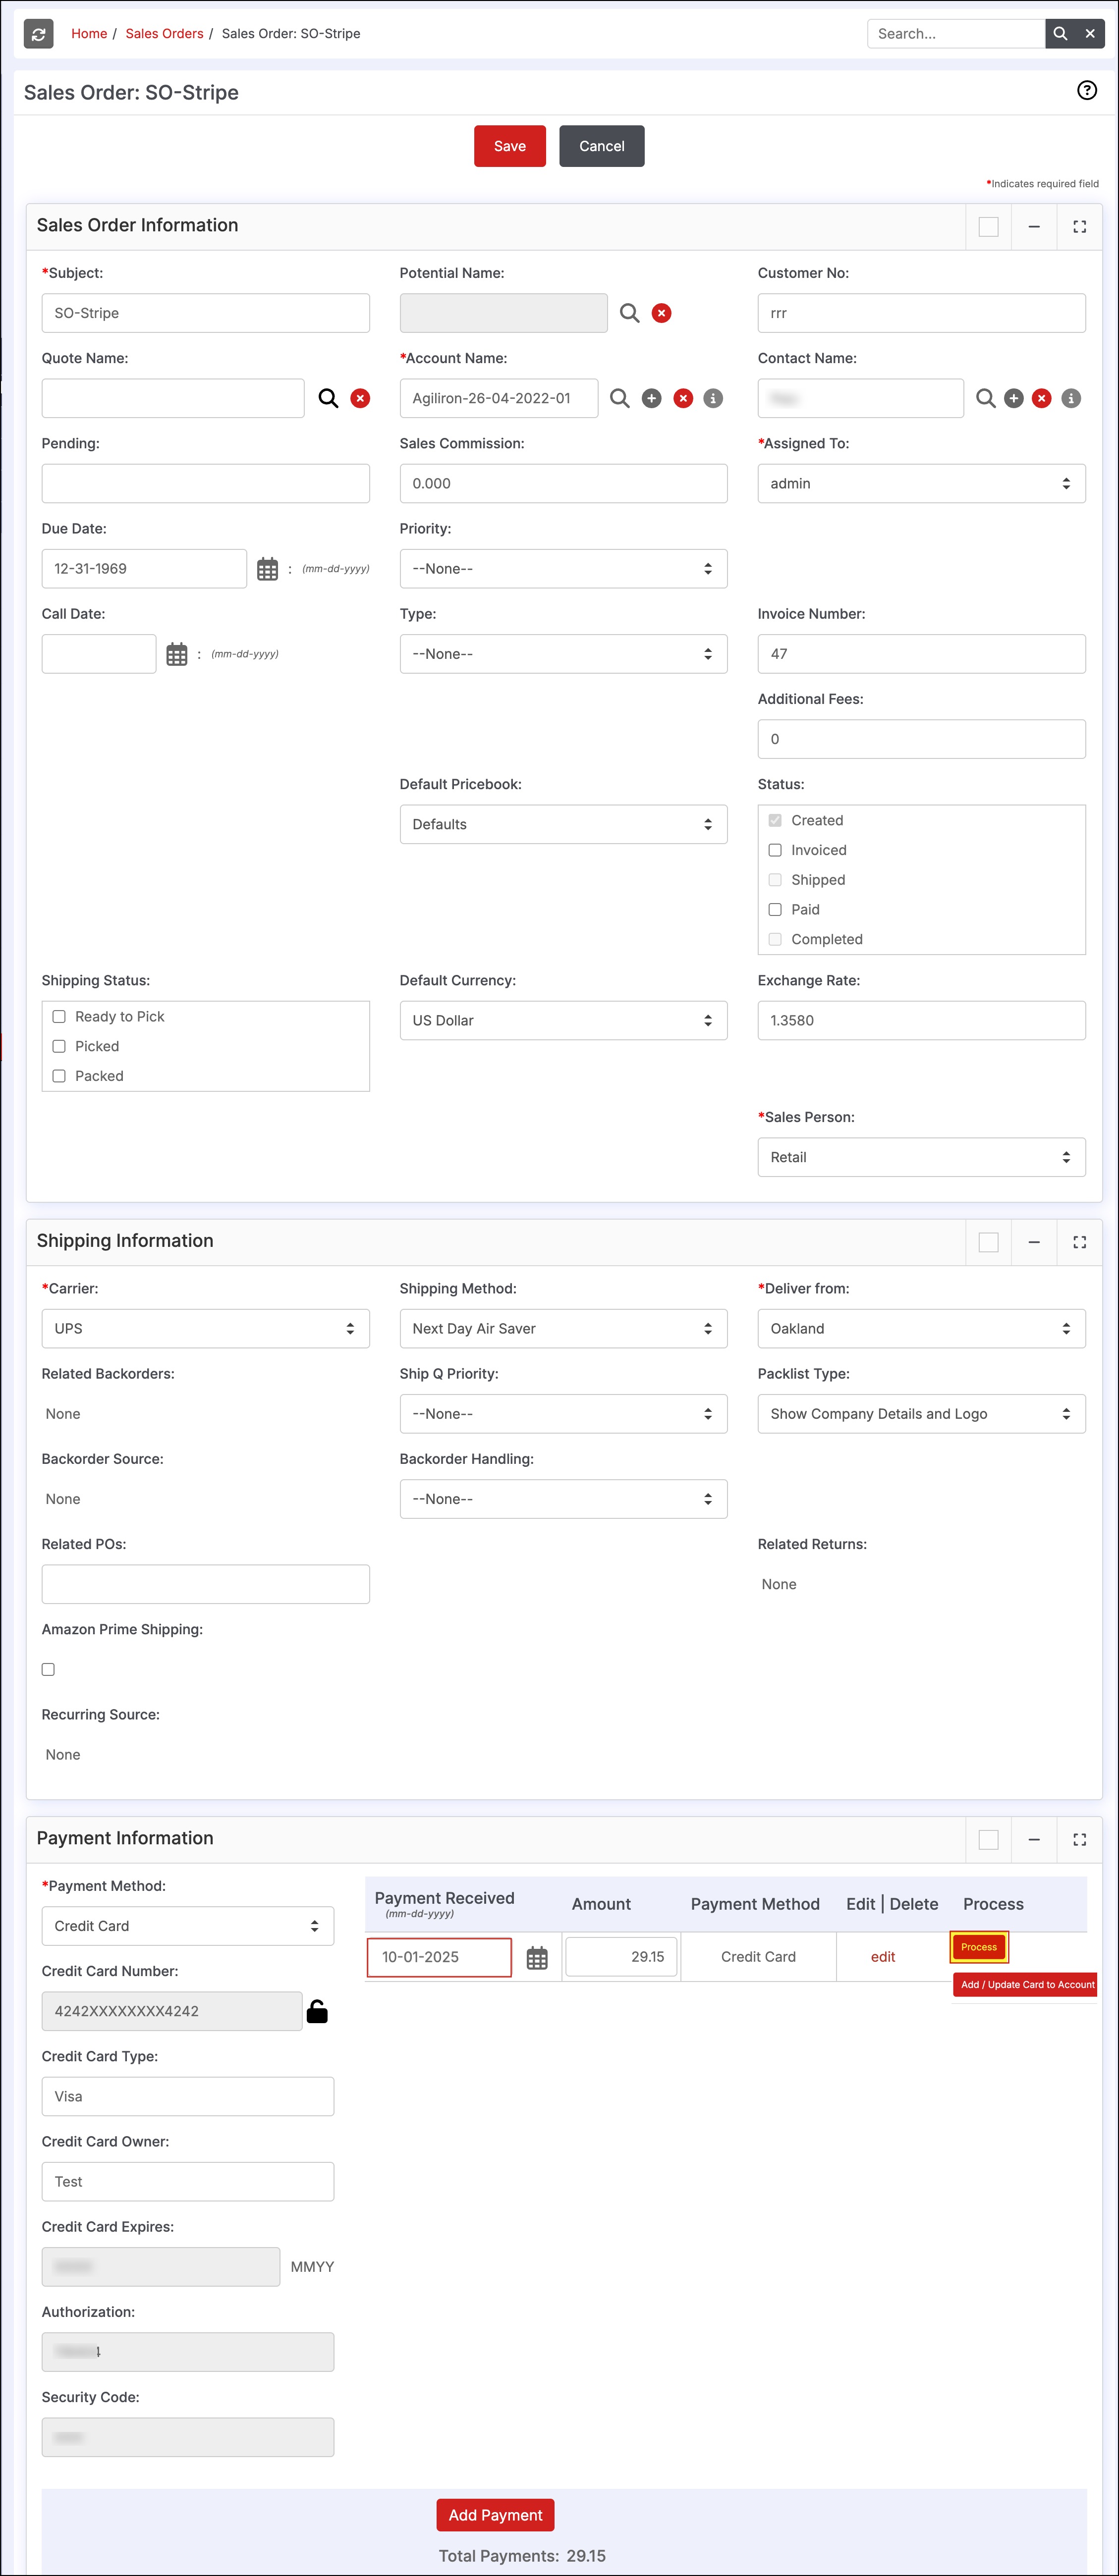Open the Carrier dropdown showing UPS

click(x=205, y=1328)
